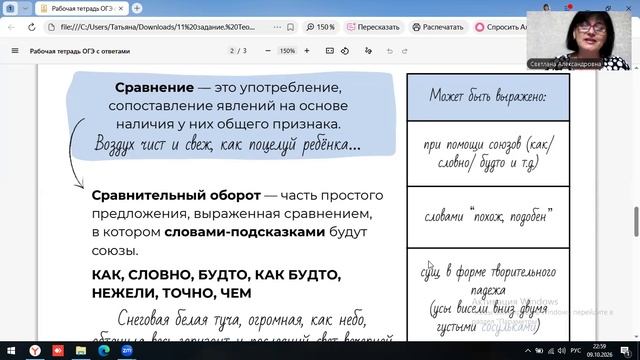Click the heading Сравнительный оборот

pyautogui.click(x=176, y=195)
